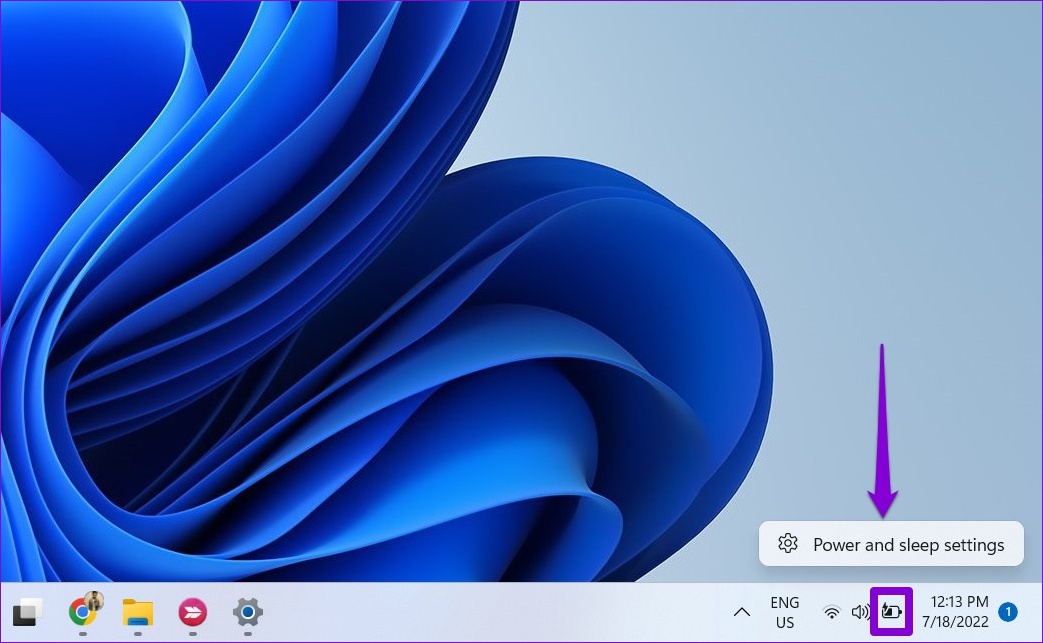This screenshot has width=1043, height=643.
Task: Click the Wi-Fi network icon
Action: point(831,612)
